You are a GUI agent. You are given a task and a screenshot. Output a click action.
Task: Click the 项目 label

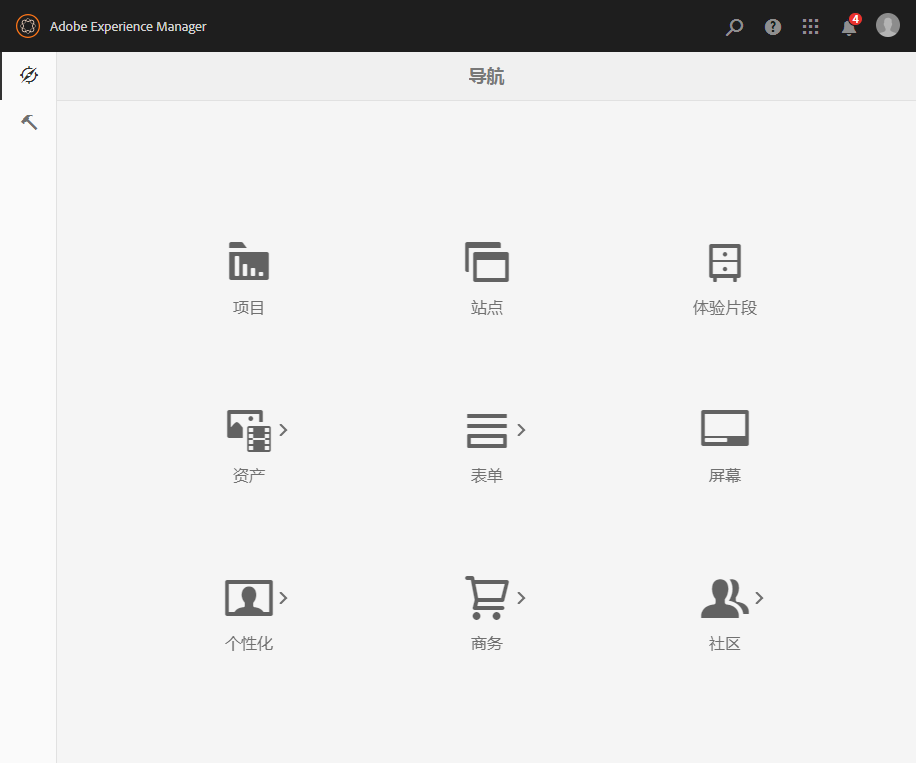249,307
